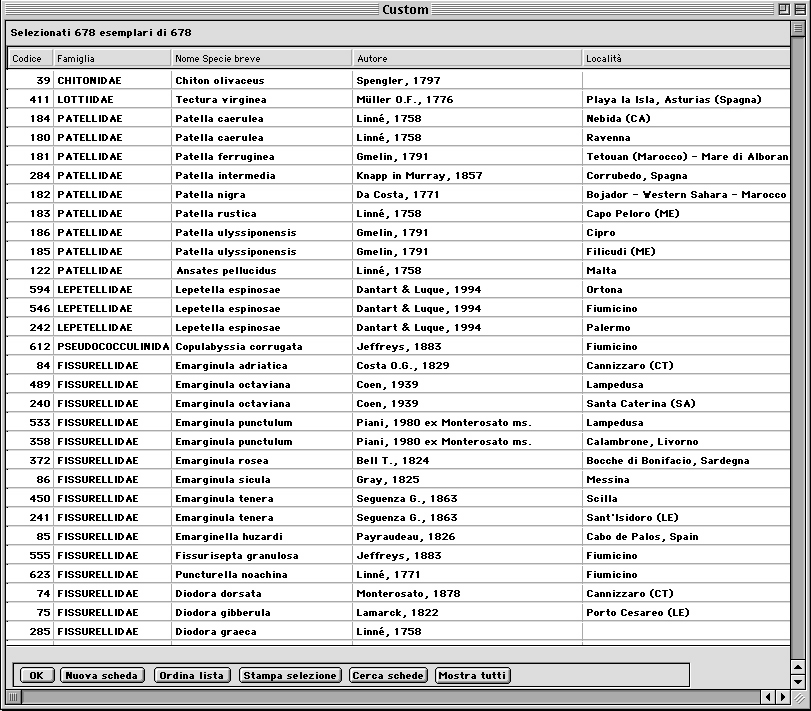Click the horizontal scrollbar left arrow
The image size is (811, 711).
(x=768, y=697)
